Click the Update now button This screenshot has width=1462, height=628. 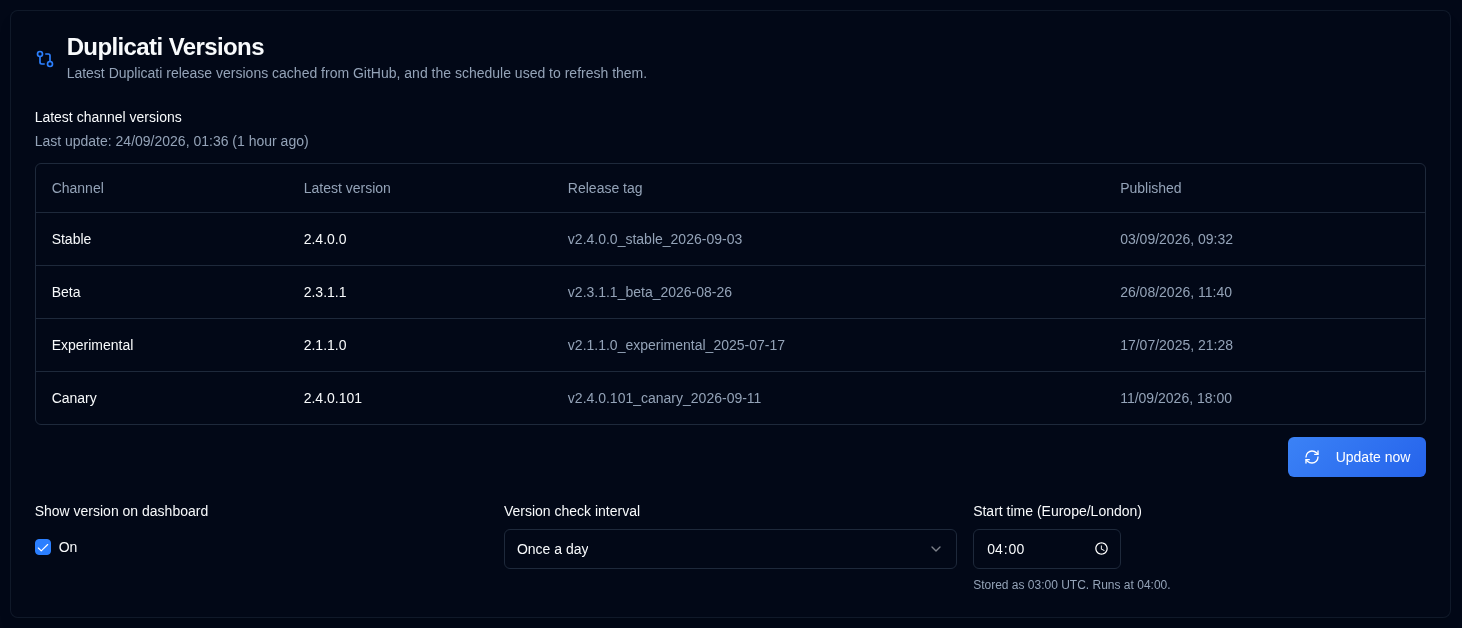[1357, 457]
